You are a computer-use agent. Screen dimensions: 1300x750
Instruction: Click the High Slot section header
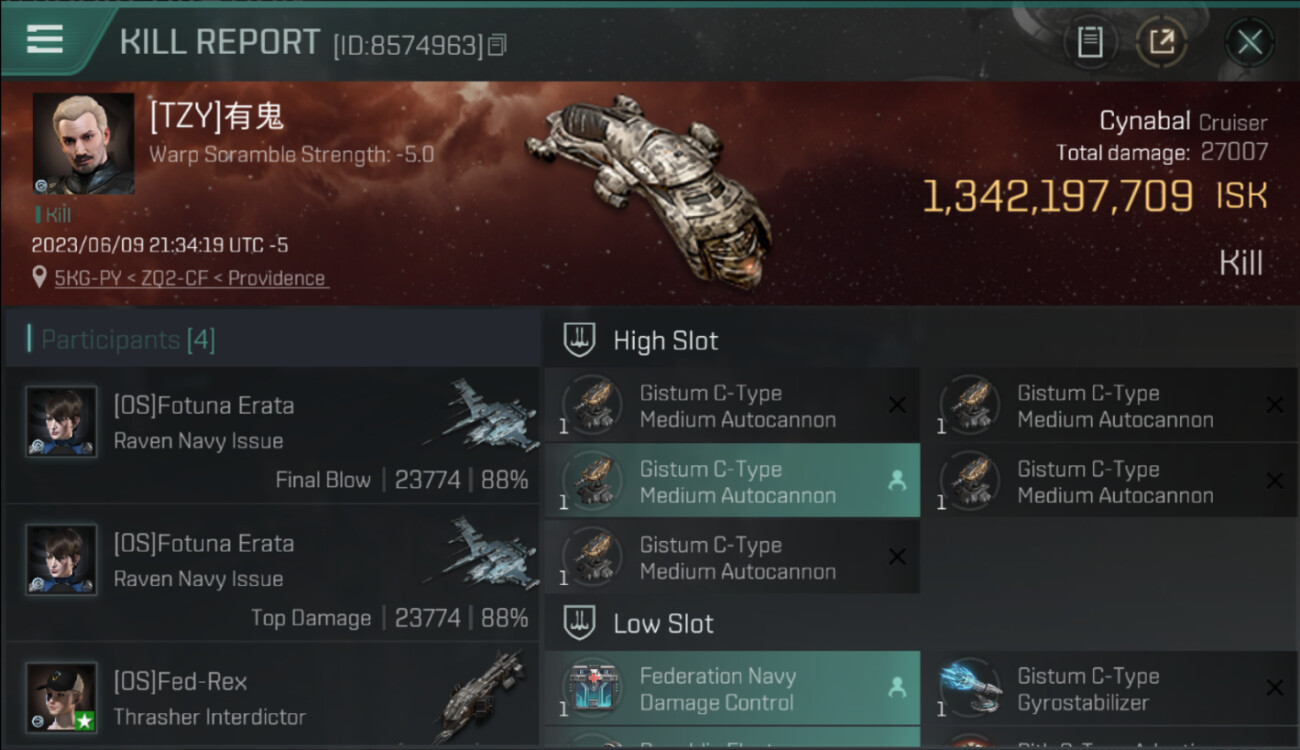(x=665, y=340)
